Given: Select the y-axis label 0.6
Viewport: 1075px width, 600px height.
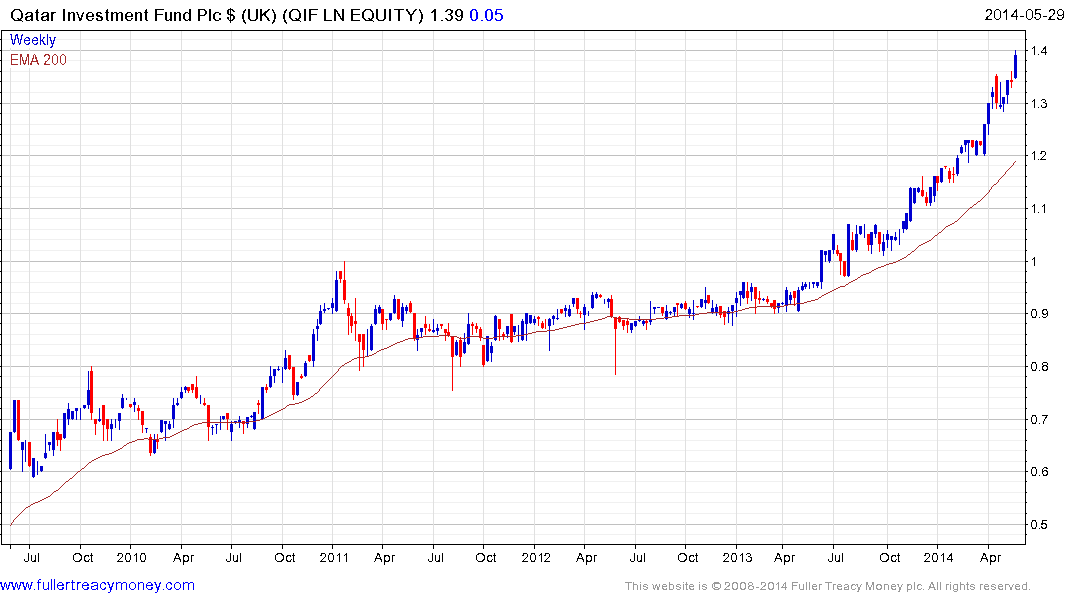Looking at the screenshot, I should [1038, 472].
